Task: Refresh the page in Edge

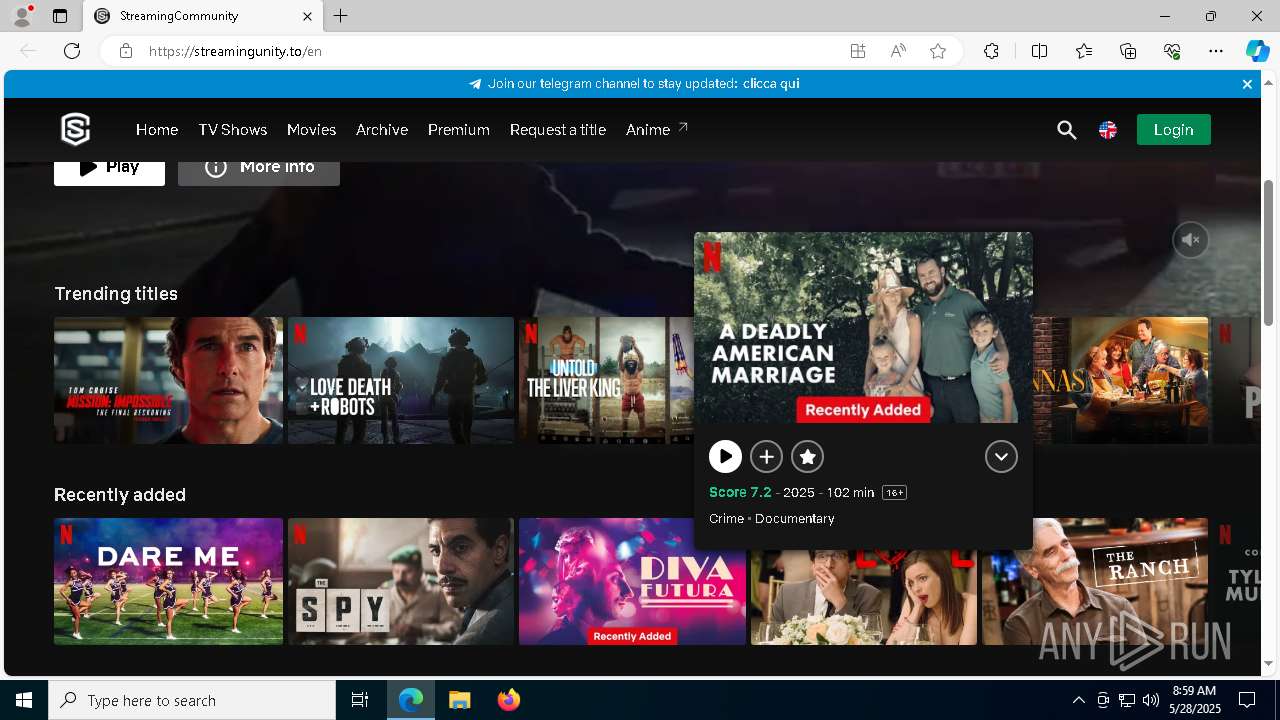Action: (x=72, y=51)
